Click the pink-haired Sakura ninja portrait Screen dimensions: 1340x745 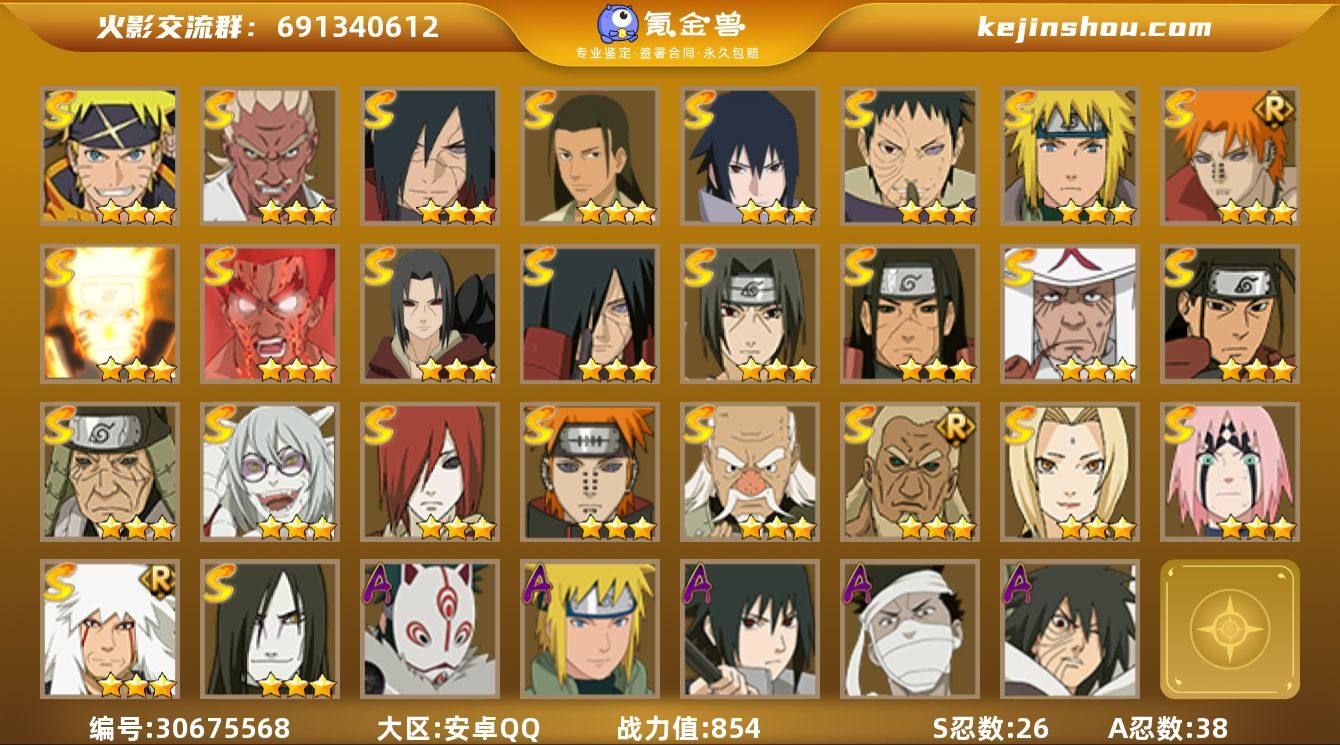[1229, 471]
